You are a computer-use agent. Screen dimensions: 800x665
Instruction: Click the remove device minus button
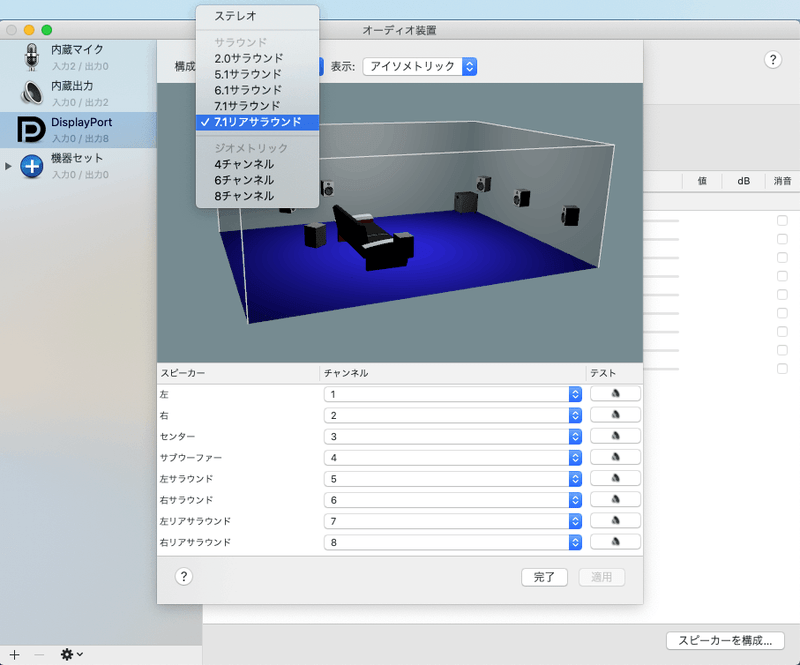[39, 655]
